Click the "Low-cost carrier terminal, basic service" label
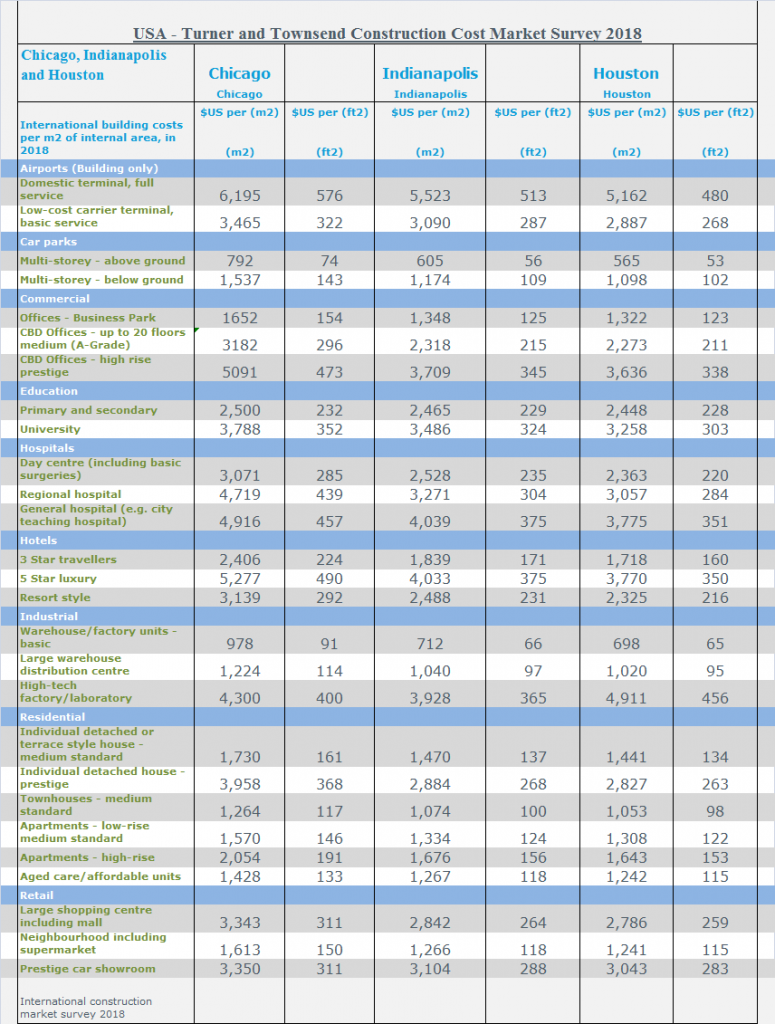Viewport: 775px width, 1024px height. click(97, 216)
